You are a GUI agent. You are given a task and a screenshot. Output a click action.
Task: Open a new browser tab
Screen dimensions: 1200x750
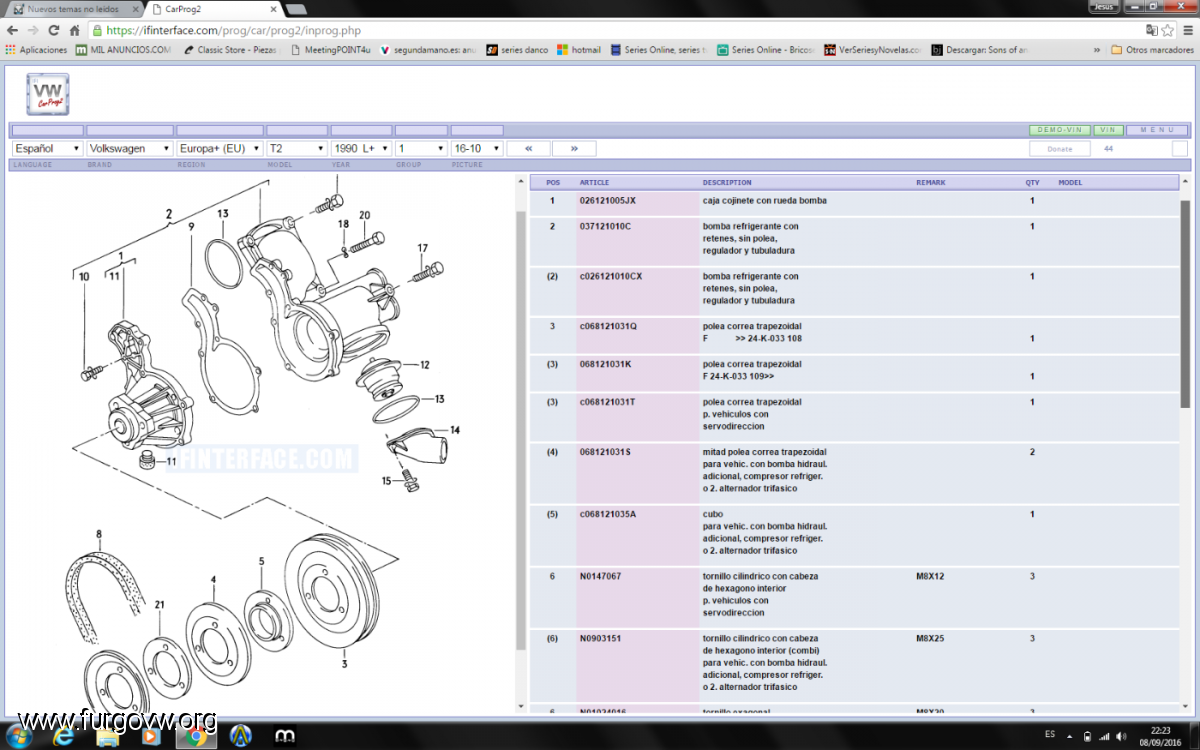pos(296,9)
